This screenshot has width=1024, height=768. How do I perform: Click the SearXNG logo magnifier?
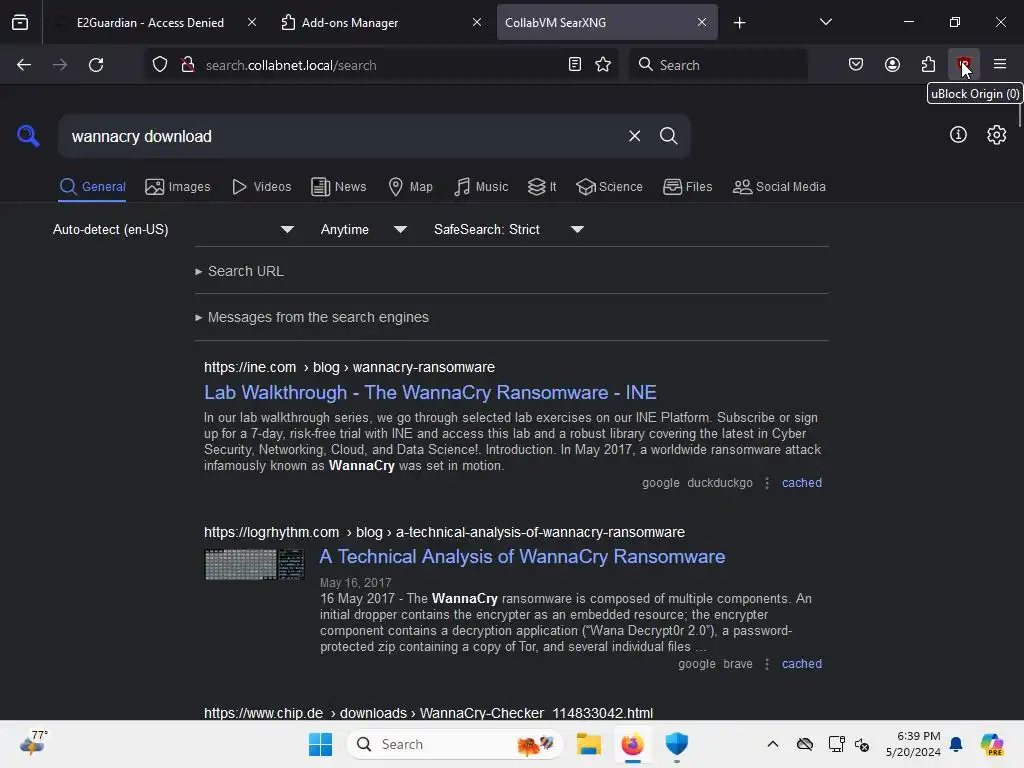pyautogui.click(x=28, y=136)
